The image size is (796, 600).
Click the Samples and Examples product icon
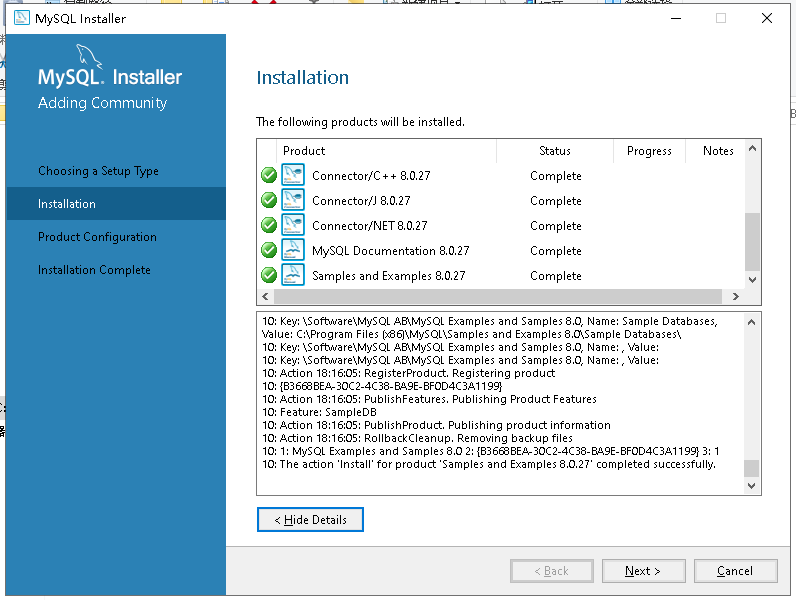293,274
